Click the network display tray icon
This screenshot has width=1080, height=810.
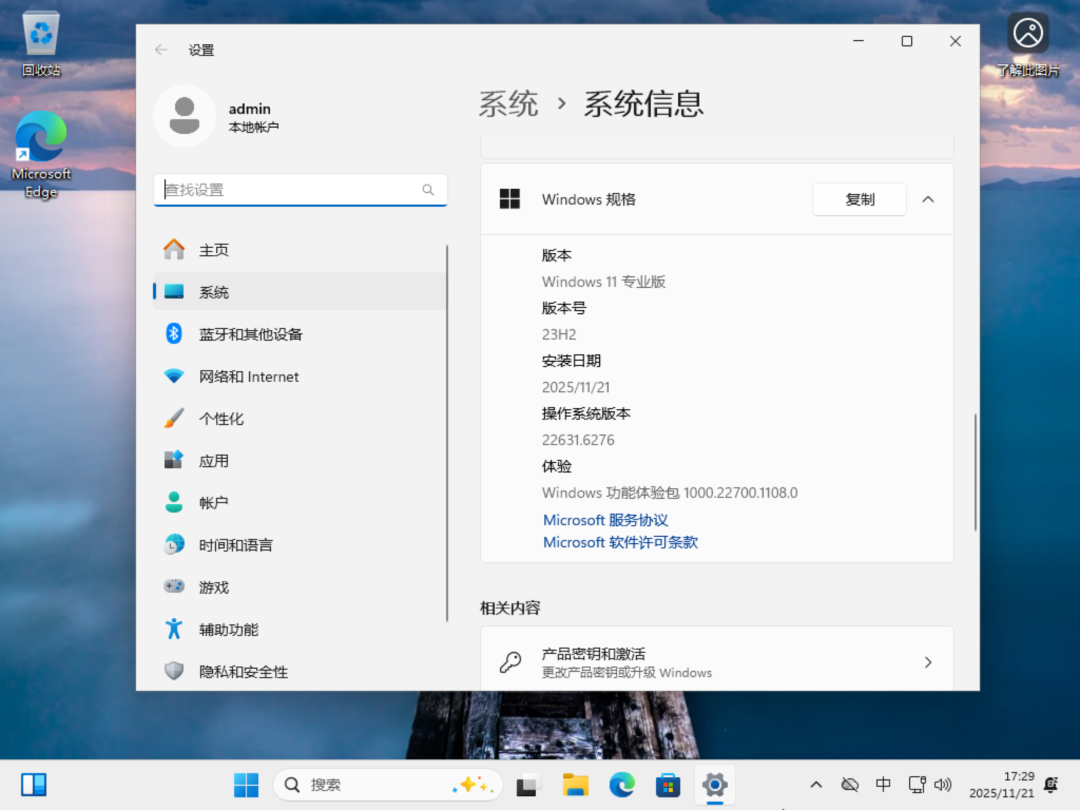[917, 785]
